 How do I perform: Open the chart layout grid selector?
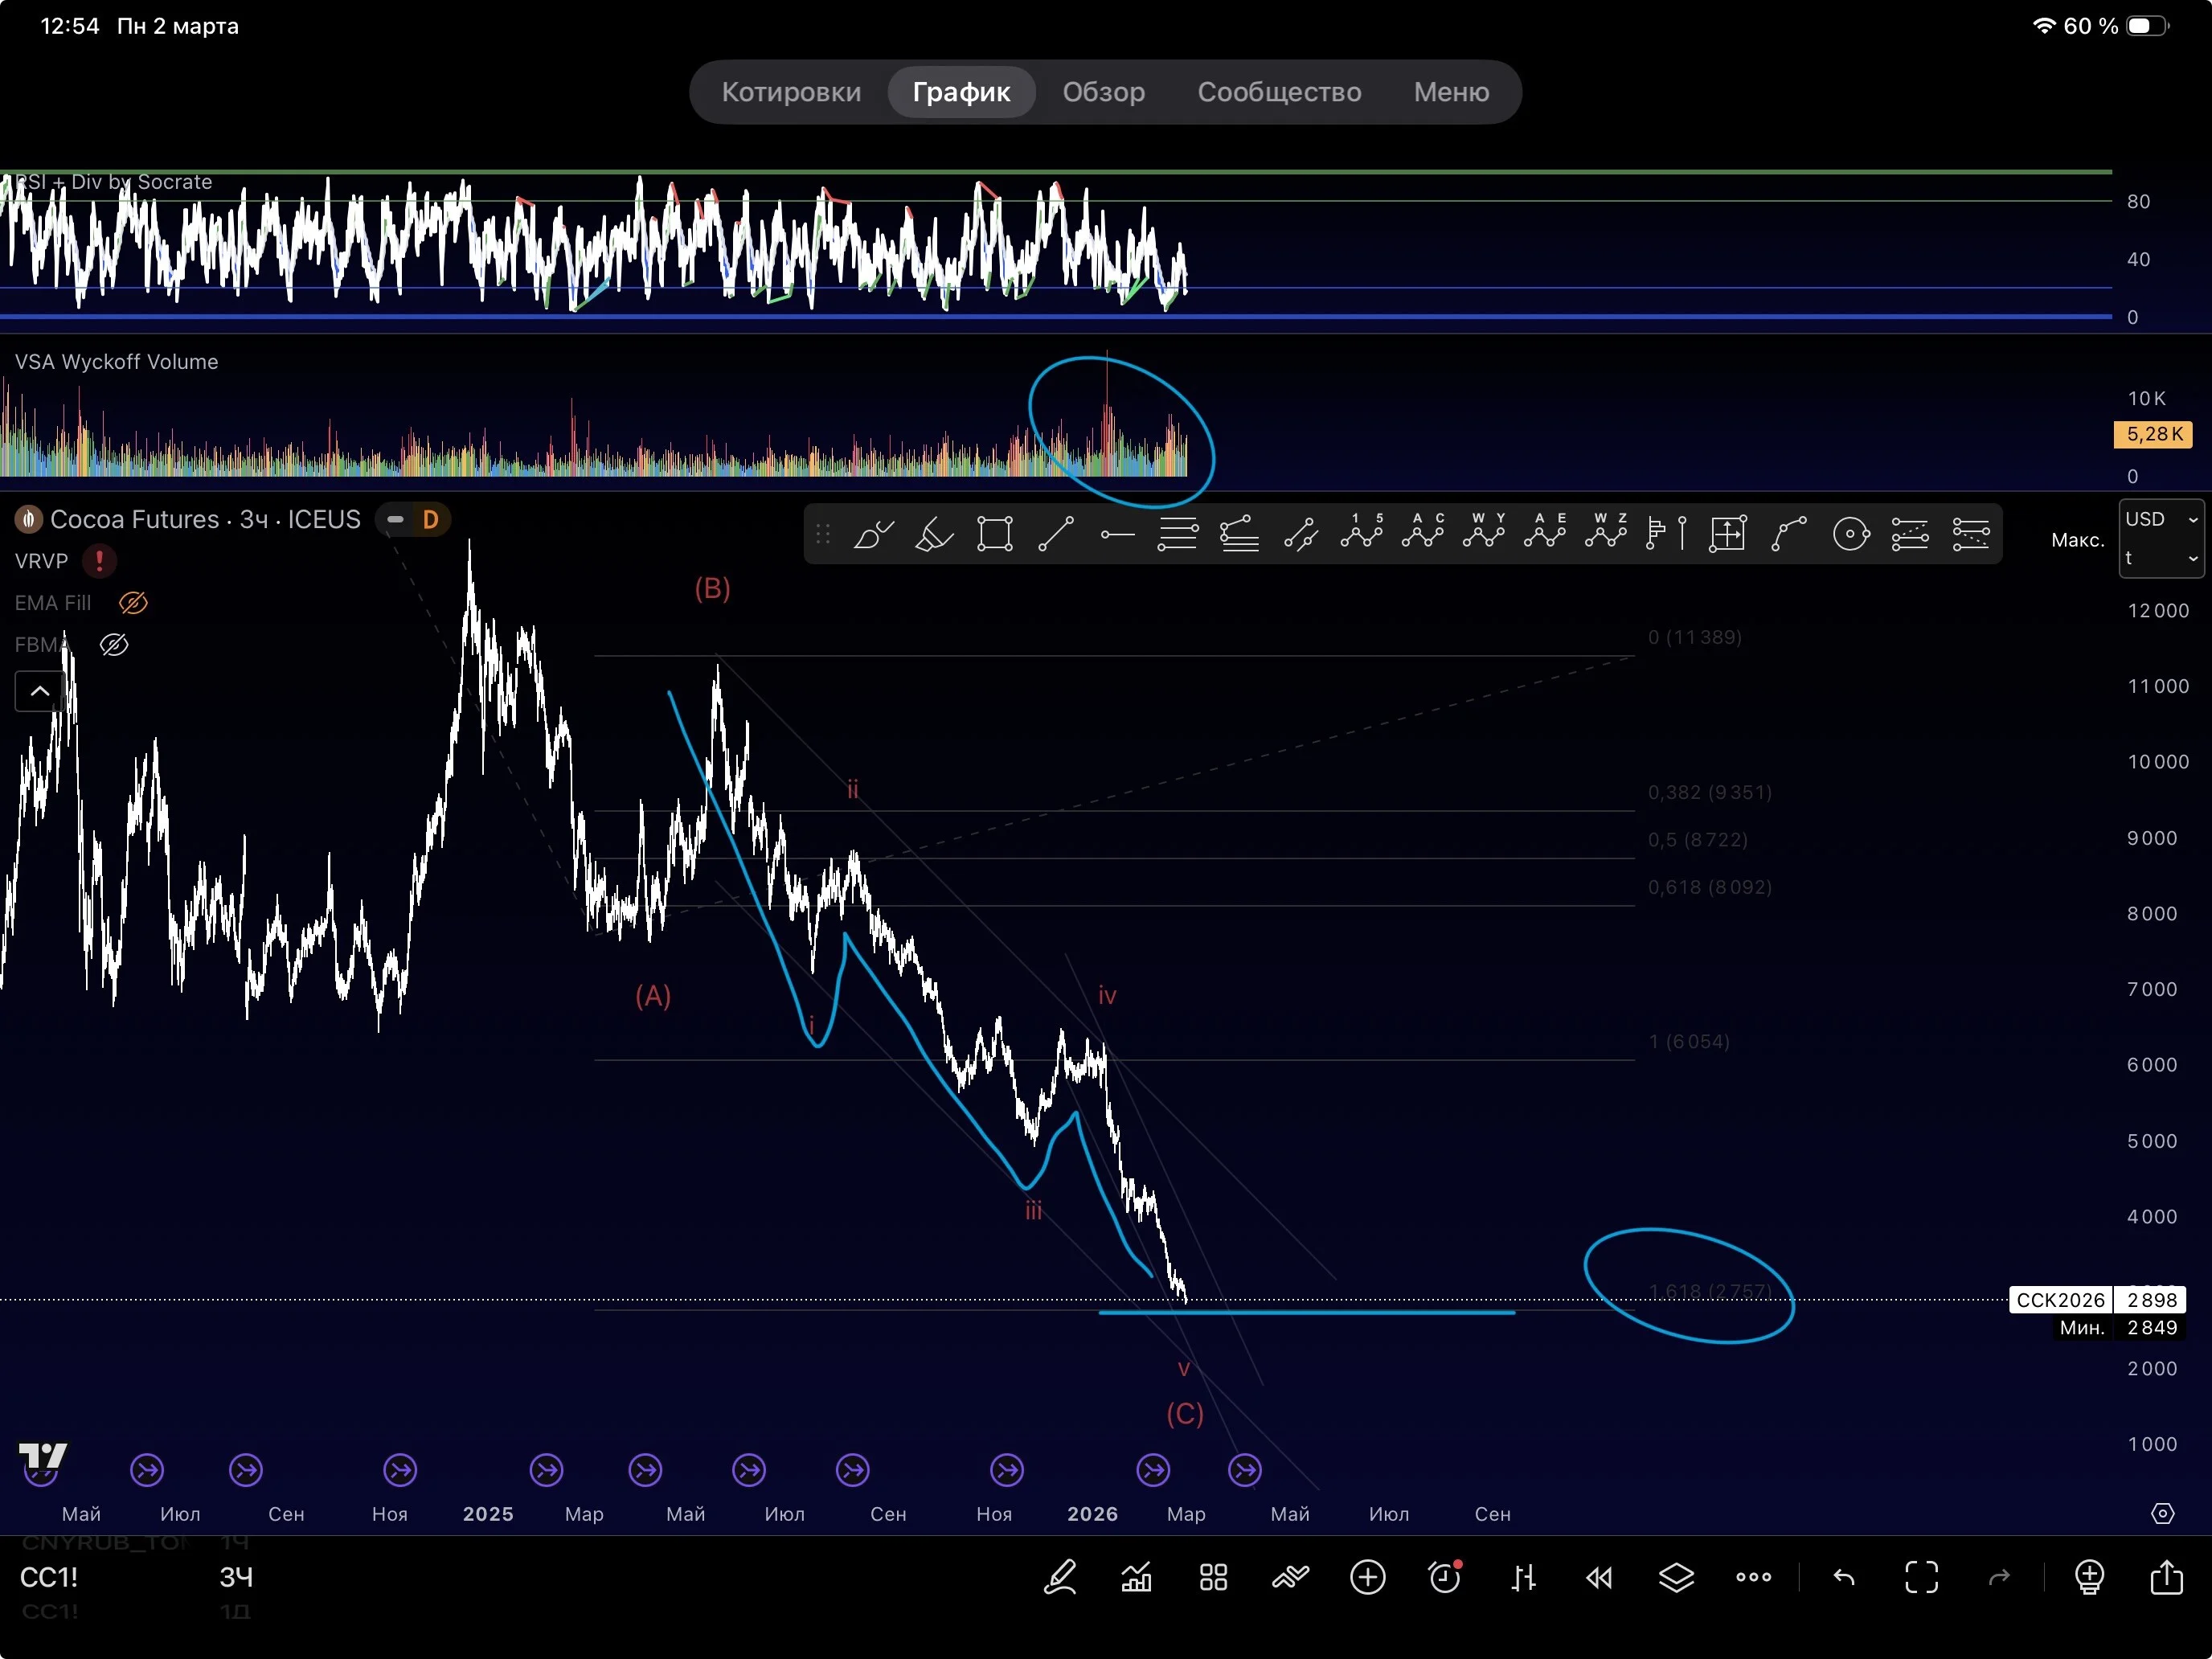[x=1213, y=1578]
